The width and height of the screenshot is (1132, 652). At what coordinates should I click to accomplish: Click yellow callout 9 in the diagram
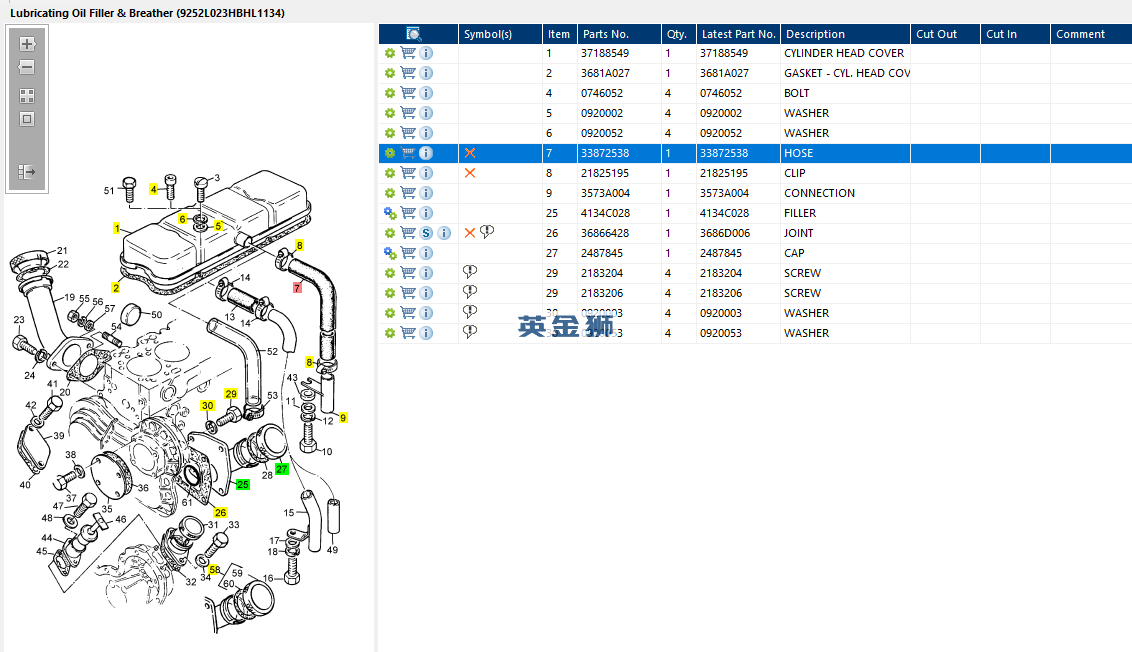click(x=343, y=418)
